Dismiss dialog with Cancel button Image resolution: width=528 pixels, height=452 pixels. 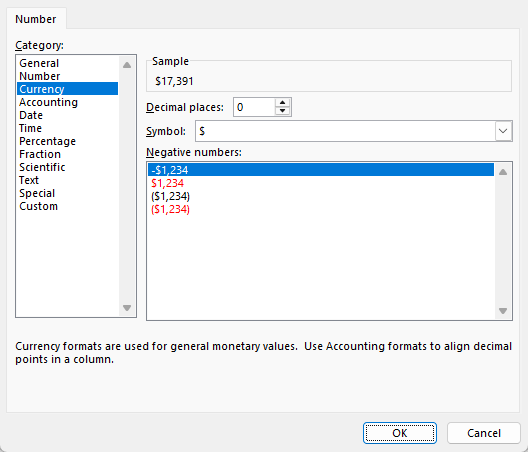click(484, 433)
